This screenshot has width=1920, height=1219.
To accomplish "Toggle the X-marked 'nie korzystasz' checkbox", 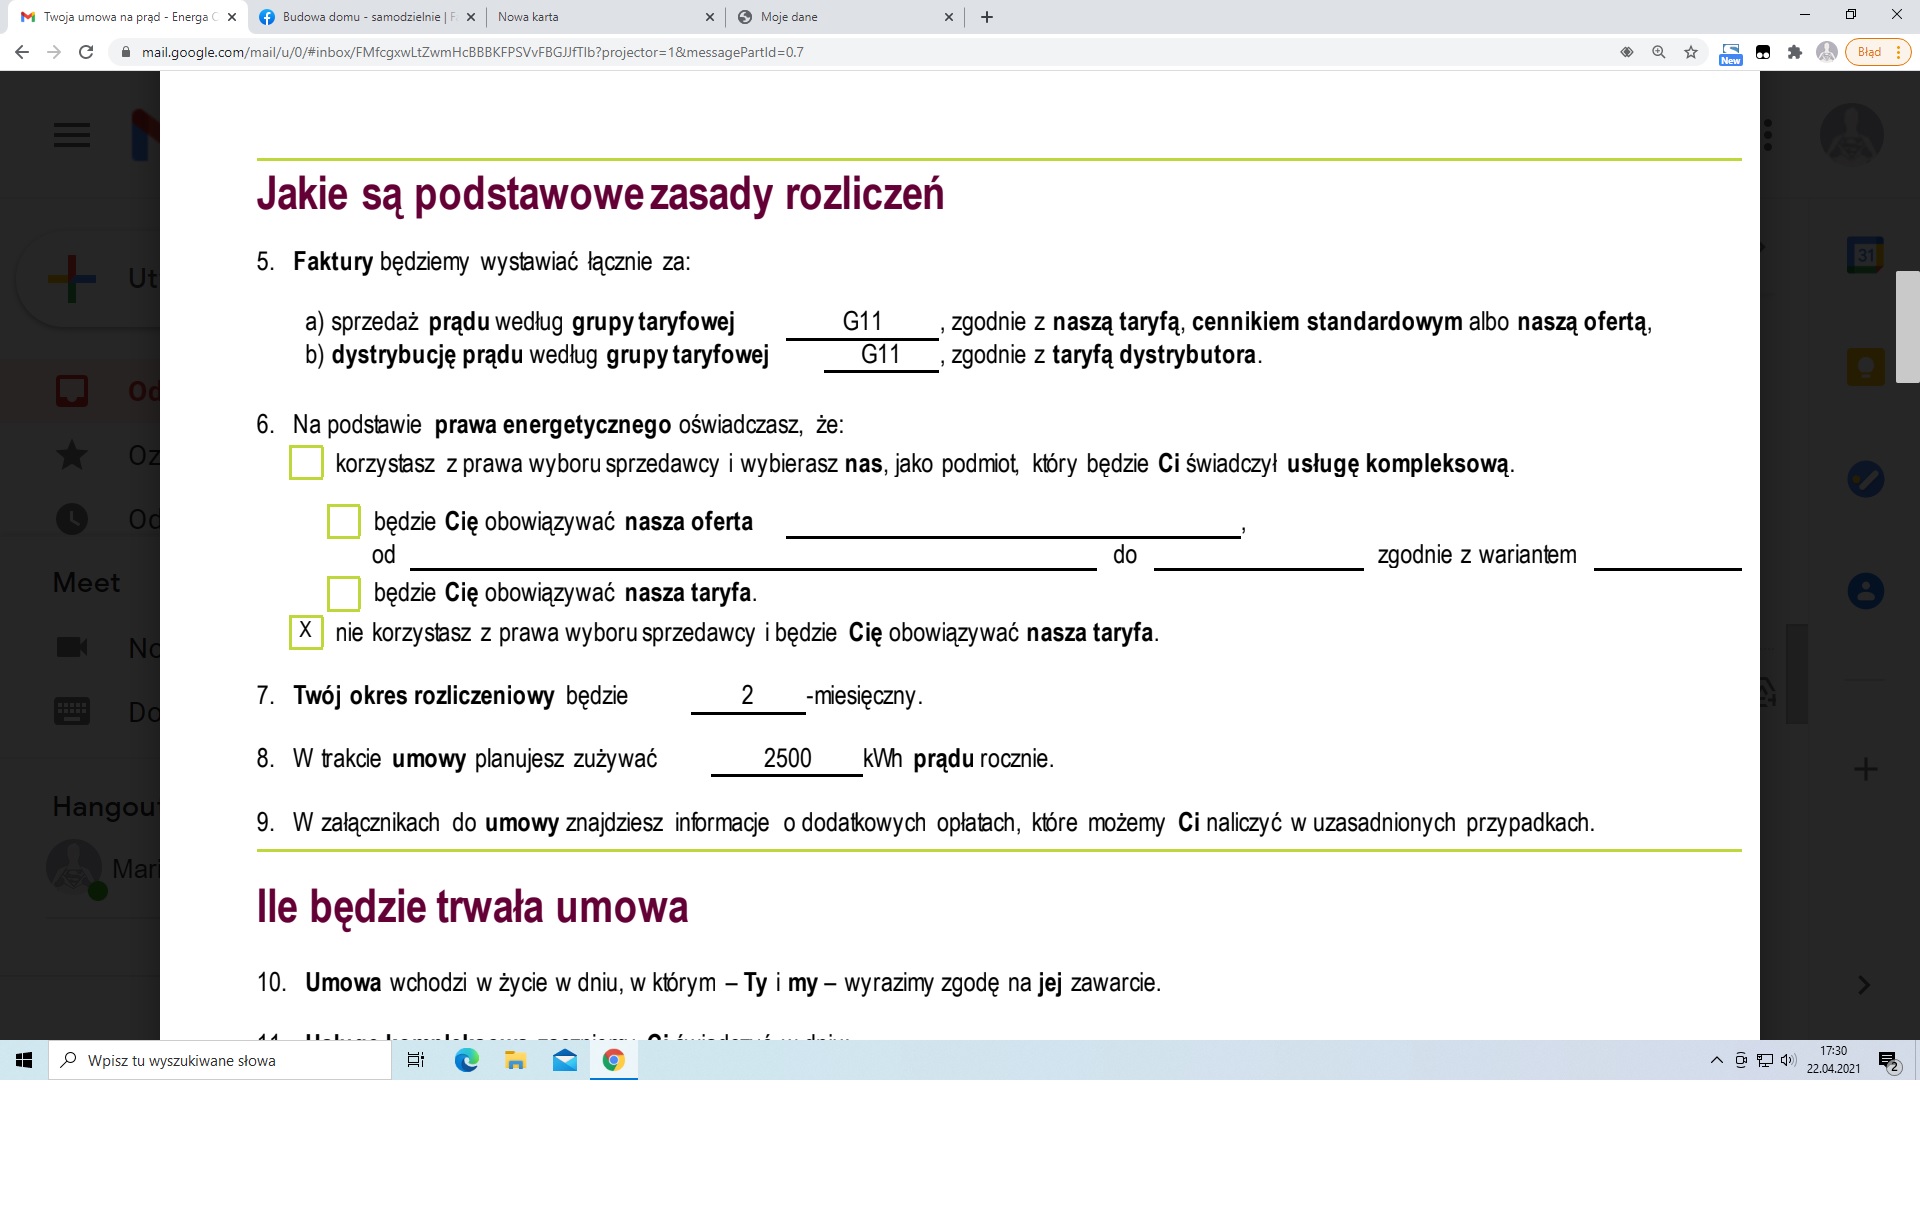I will (306, 632).
